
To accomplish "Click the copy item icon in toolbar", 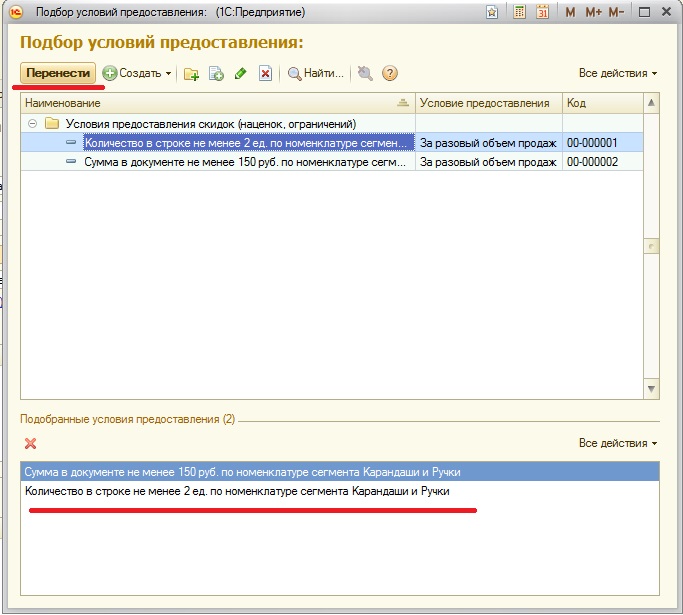I will click(x=216, y=73).
